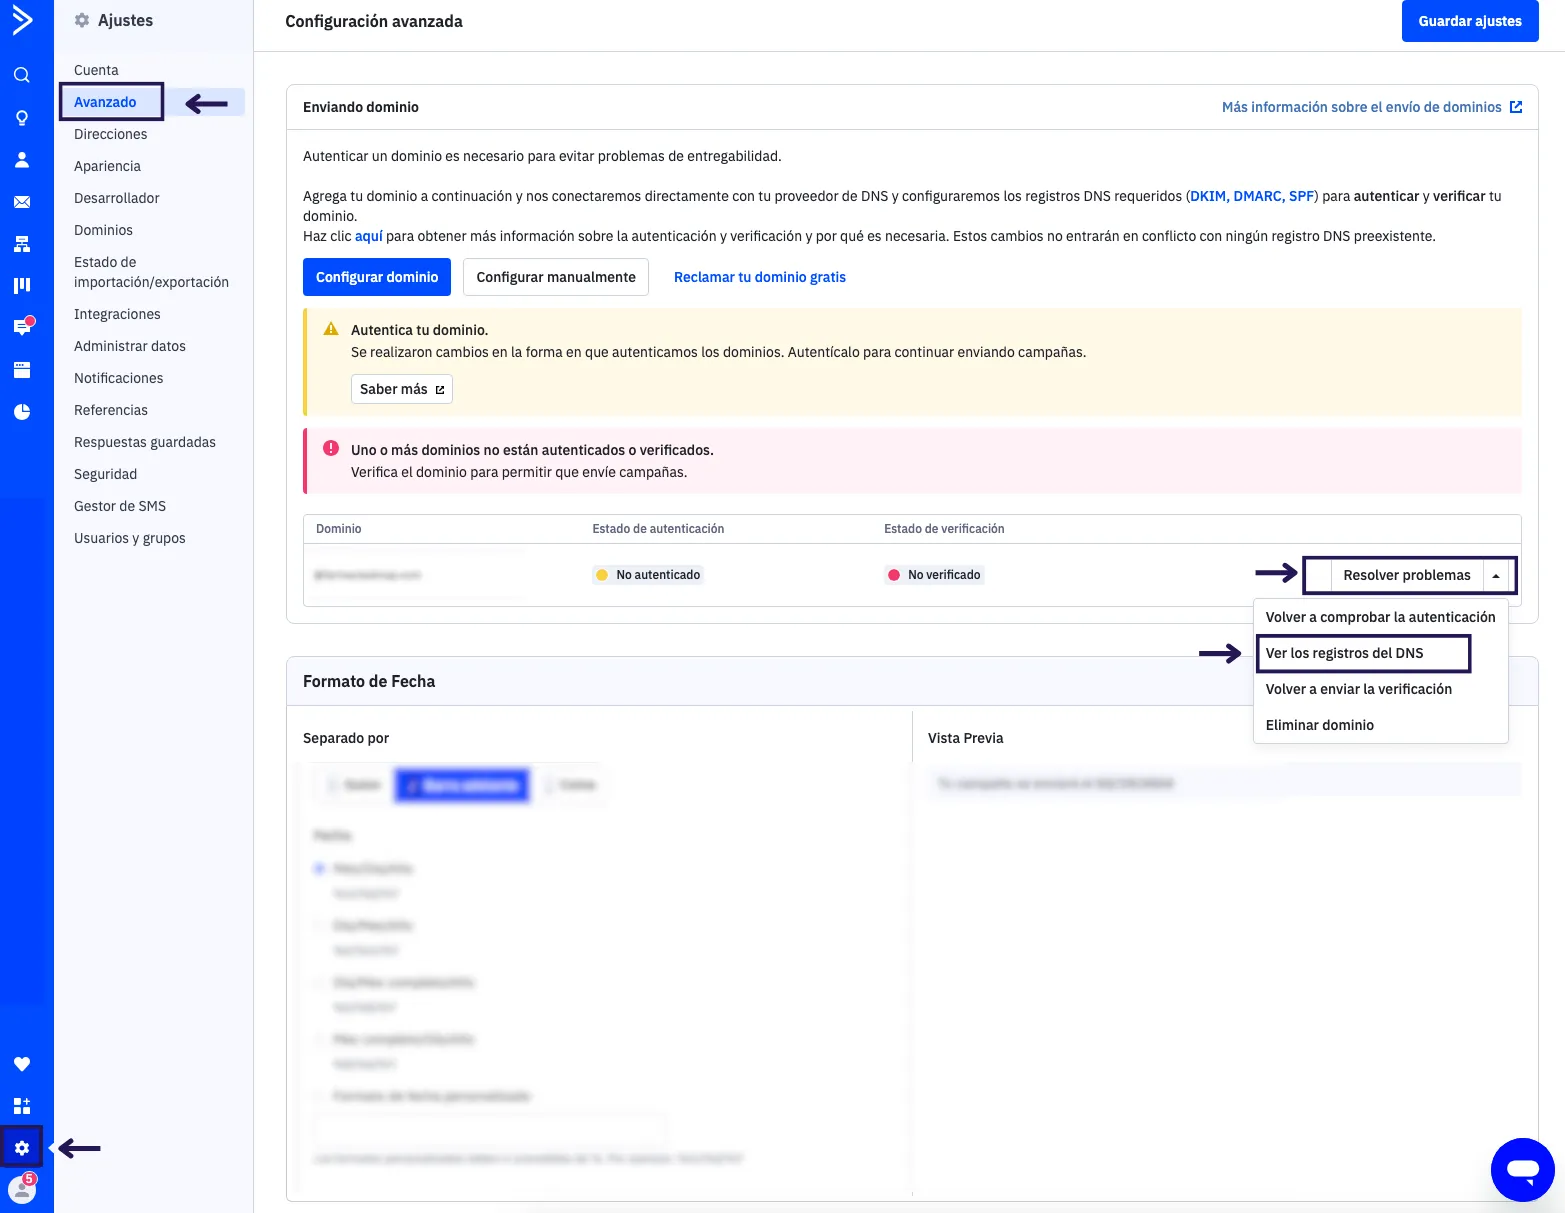Open the Contacts person icon
The width and height of the screenshot is (1565, 1213).
click(x=22, y=160)
